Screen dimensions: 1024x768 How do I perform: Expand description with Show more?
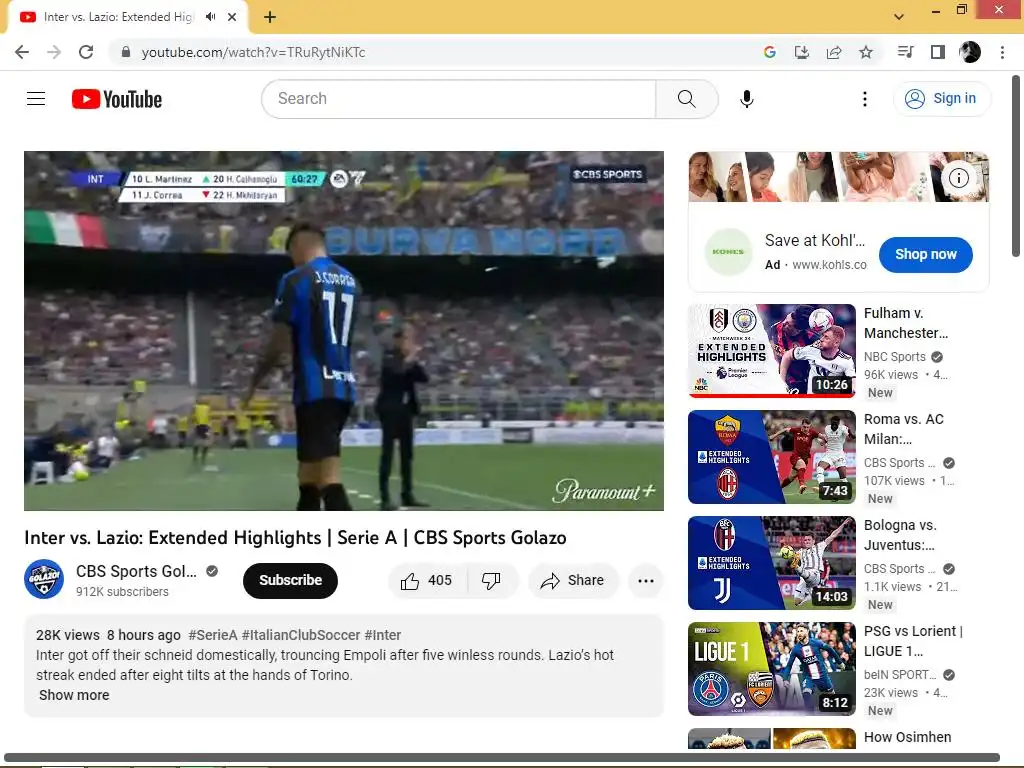(74, 695)
